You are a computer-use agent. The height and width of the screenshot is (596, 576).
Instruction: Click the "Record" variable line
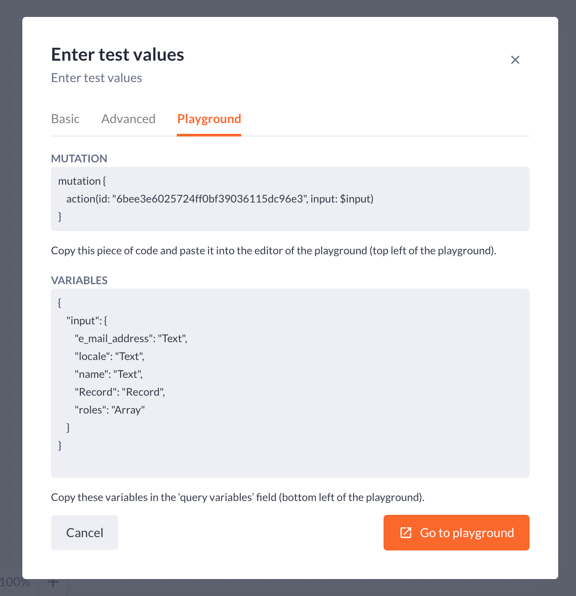[120, 392]
